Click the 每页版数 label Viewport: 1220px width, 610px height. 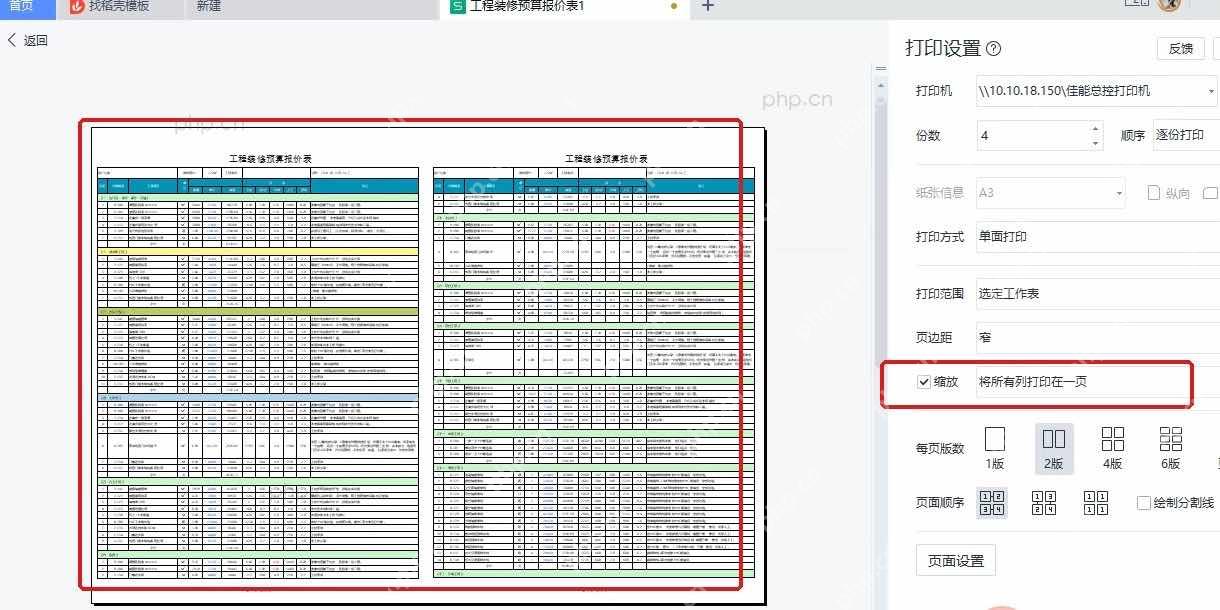tap(940, 449)
